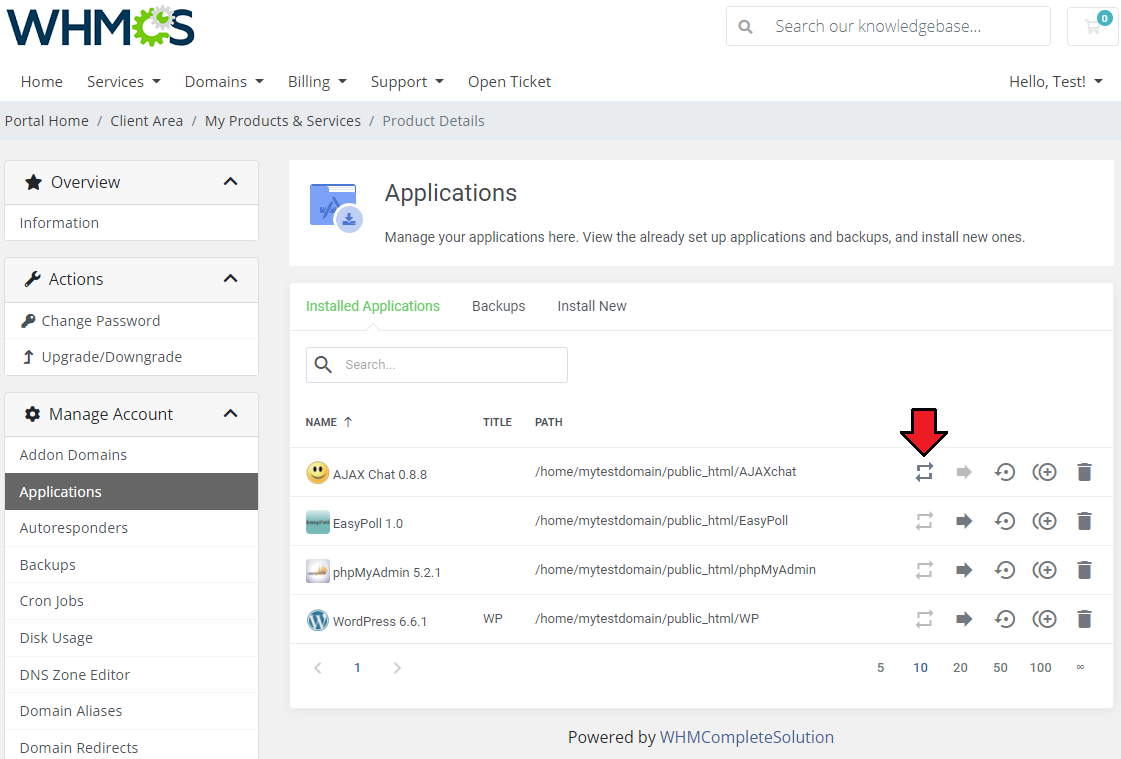Open the Services dropdown menu
This screenshot has width=1121, height=759.
click(124, 81)
